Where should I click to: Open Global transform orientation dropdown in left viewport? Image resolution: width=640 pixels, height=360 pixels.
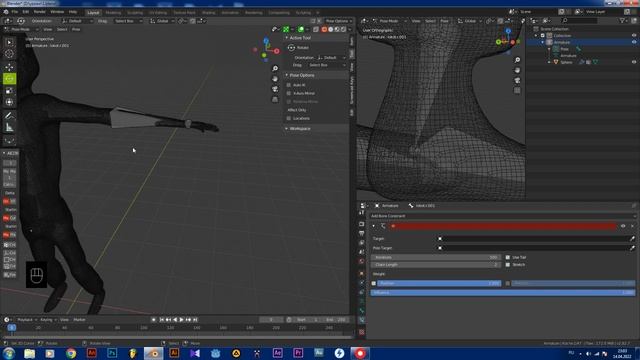point(162,21)
